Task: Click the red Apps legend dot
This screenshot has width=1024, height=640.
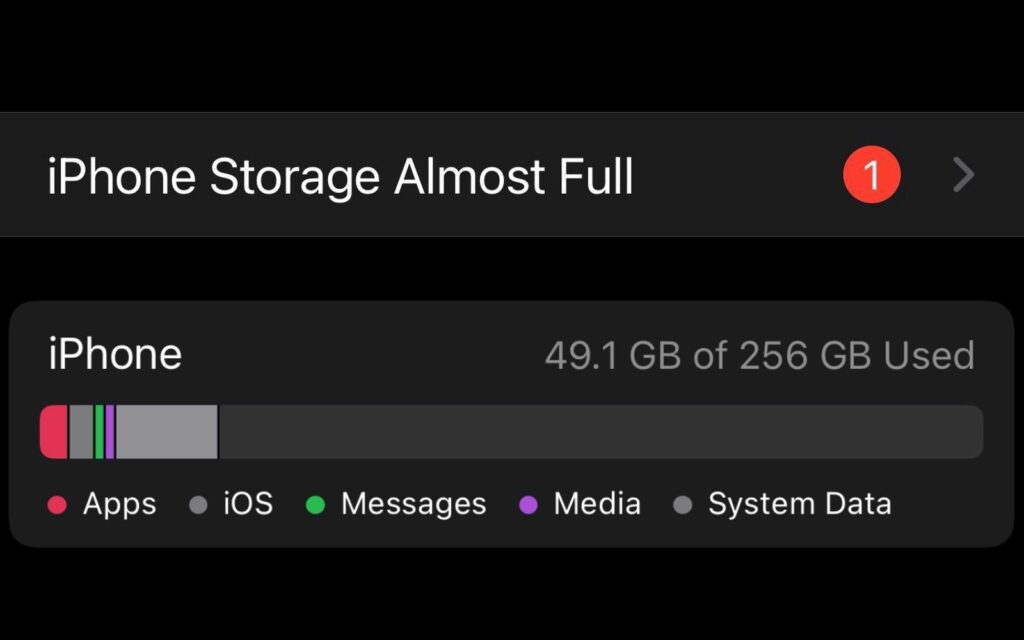Action: (x=57, y=505)
